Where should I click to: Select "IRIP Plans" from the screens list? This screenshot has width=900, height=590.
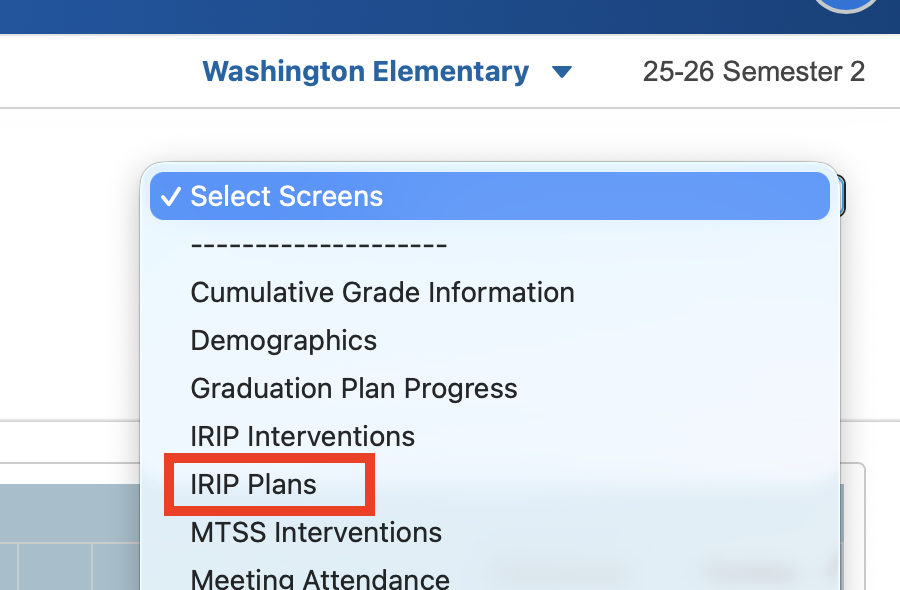tap(253, 484)
